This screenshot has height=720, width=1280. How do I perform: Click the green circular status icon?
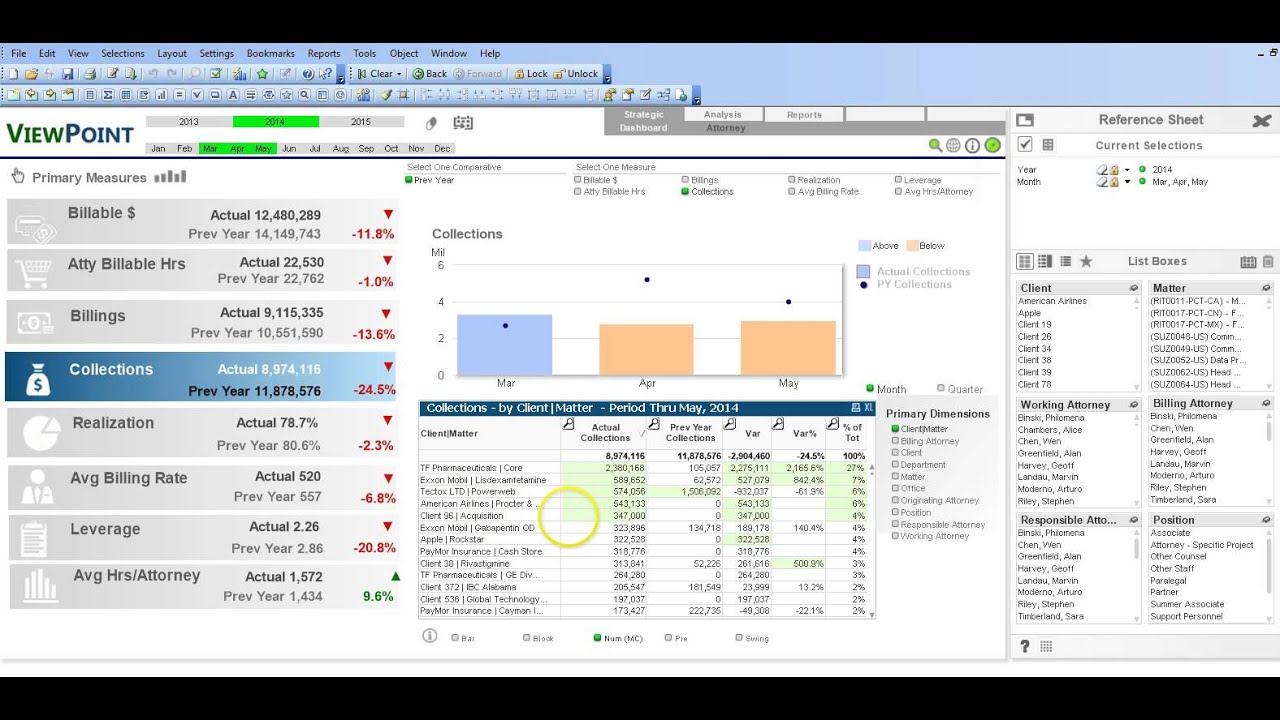tap(992, 145)
